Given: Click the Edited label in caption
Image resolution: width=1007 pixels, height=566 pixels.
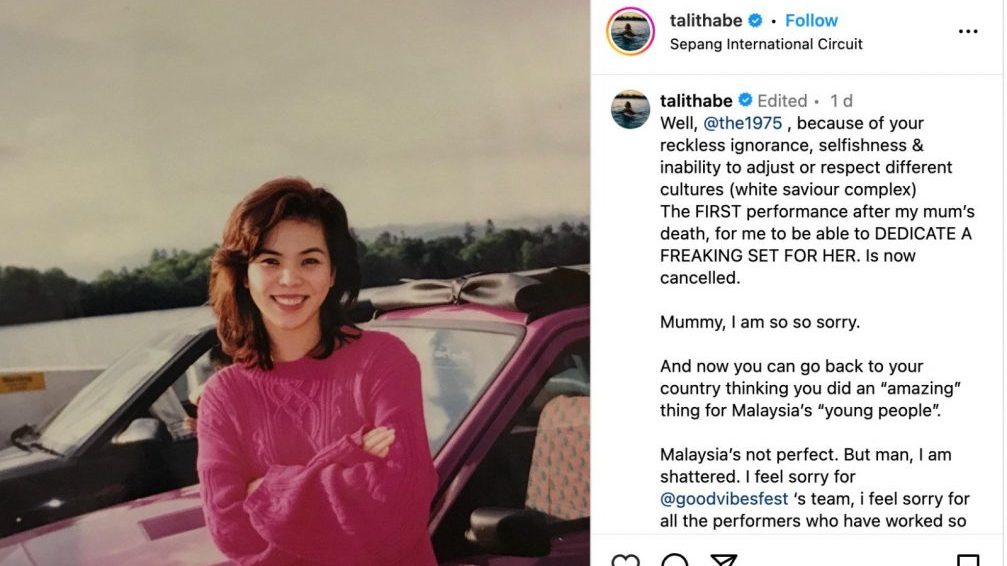Looking at the screenshot, I should pyautogui.click(x=782, y=101).
